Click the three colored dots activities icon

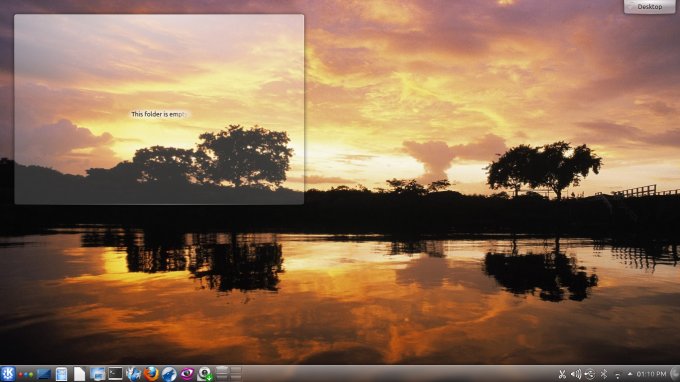(26, 374)
